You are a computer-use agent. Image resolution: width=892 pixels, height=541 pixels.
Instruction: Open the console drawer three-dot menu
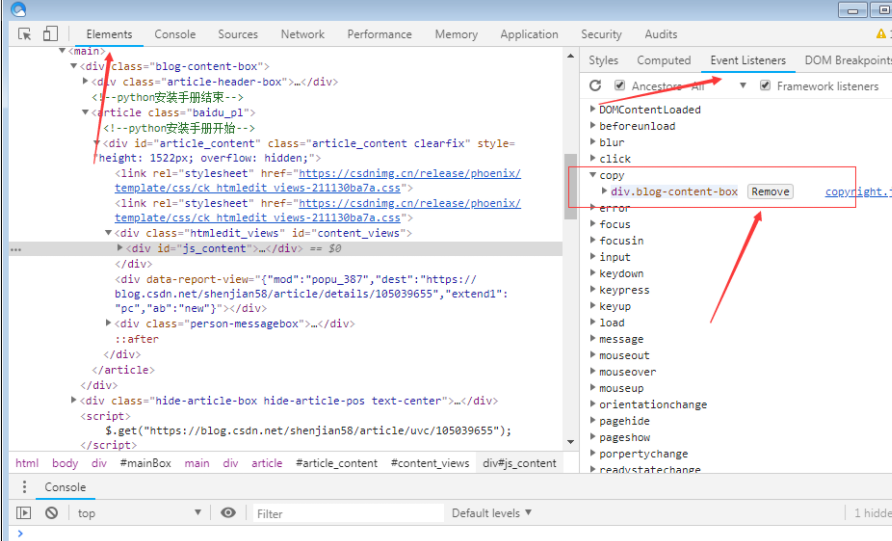(24, 487)
